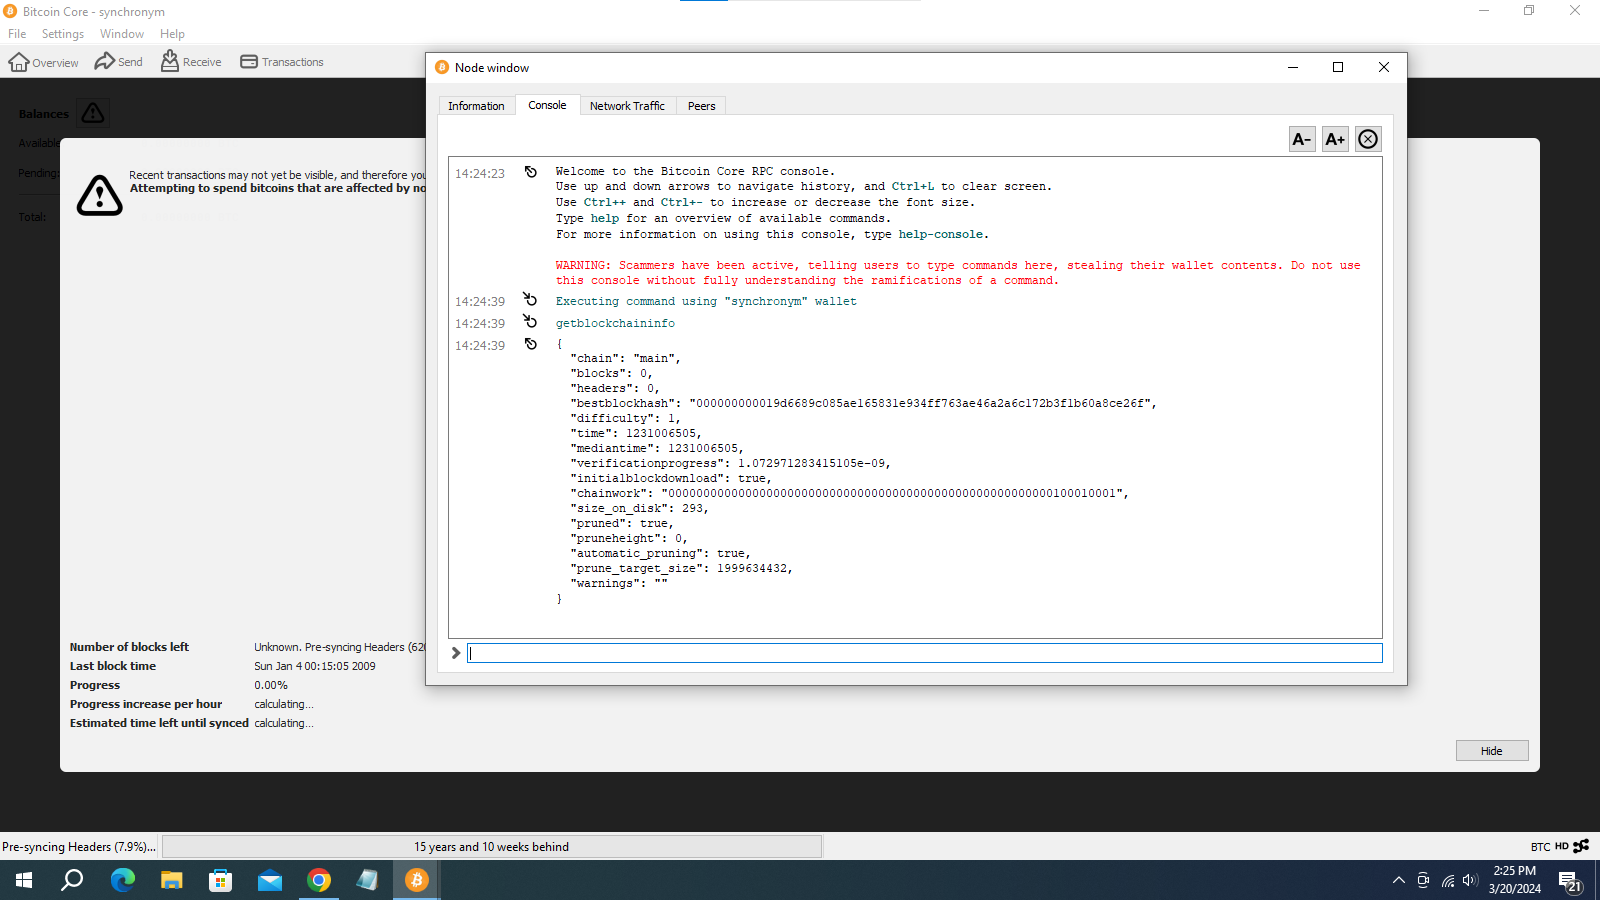Click the Hide button on sync overlay
This screenshot has height=900, width=1600.
(x=1492, y=751)
